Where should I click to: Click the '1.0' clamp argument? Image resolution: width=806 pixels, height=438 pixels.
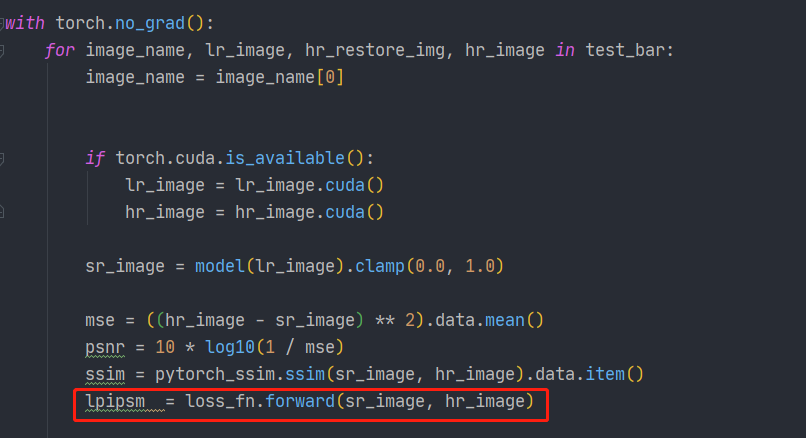480,266
